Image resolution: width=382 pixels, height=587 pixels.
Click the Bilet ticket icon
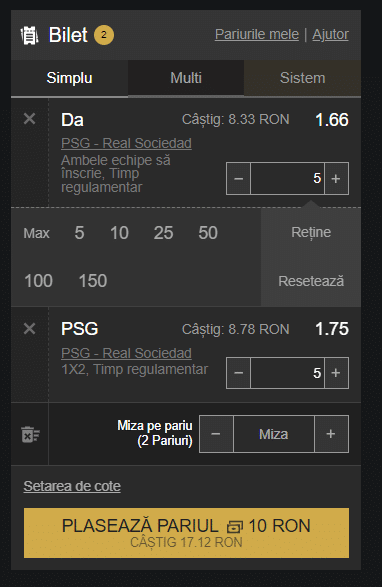(x=29, y=36)
